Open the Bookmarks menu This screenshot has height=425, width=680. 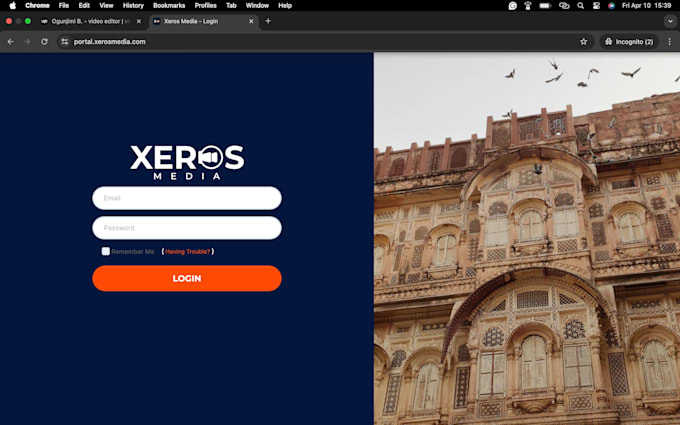coord(169,6)
